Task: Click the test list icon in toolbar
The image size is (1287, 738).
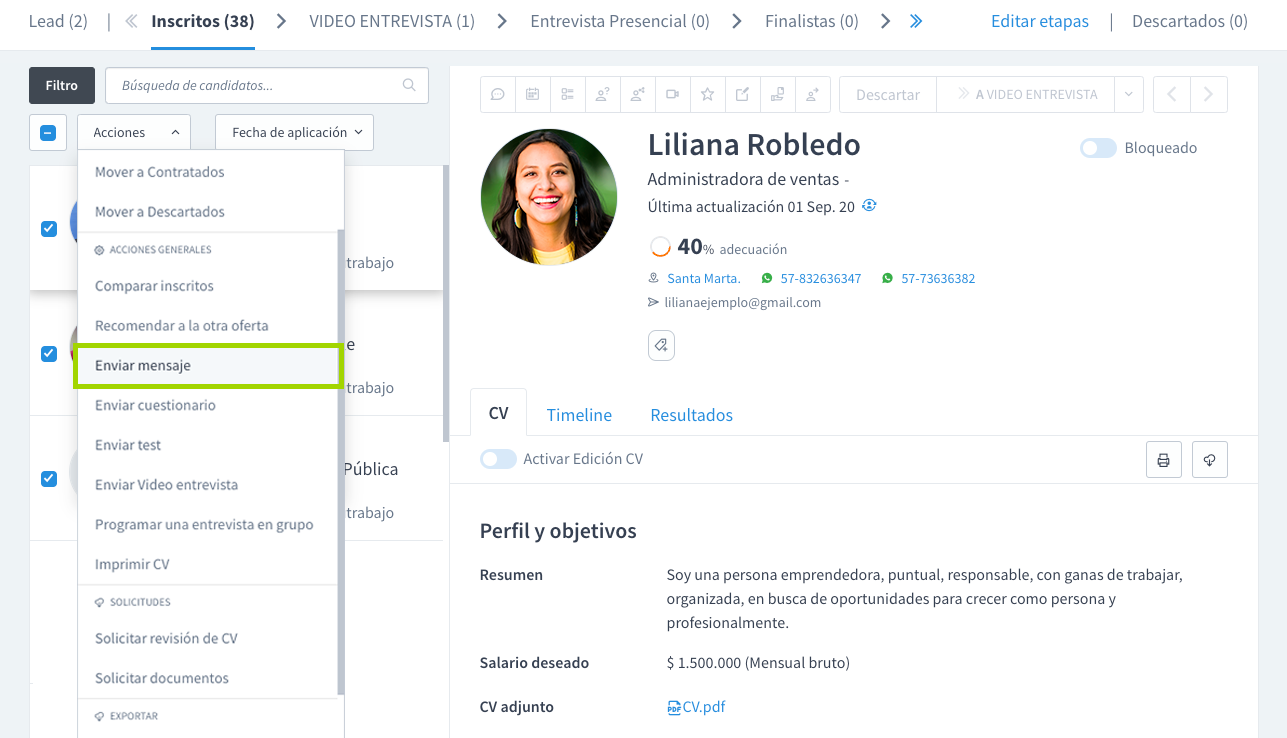Action: pos(567,93)
